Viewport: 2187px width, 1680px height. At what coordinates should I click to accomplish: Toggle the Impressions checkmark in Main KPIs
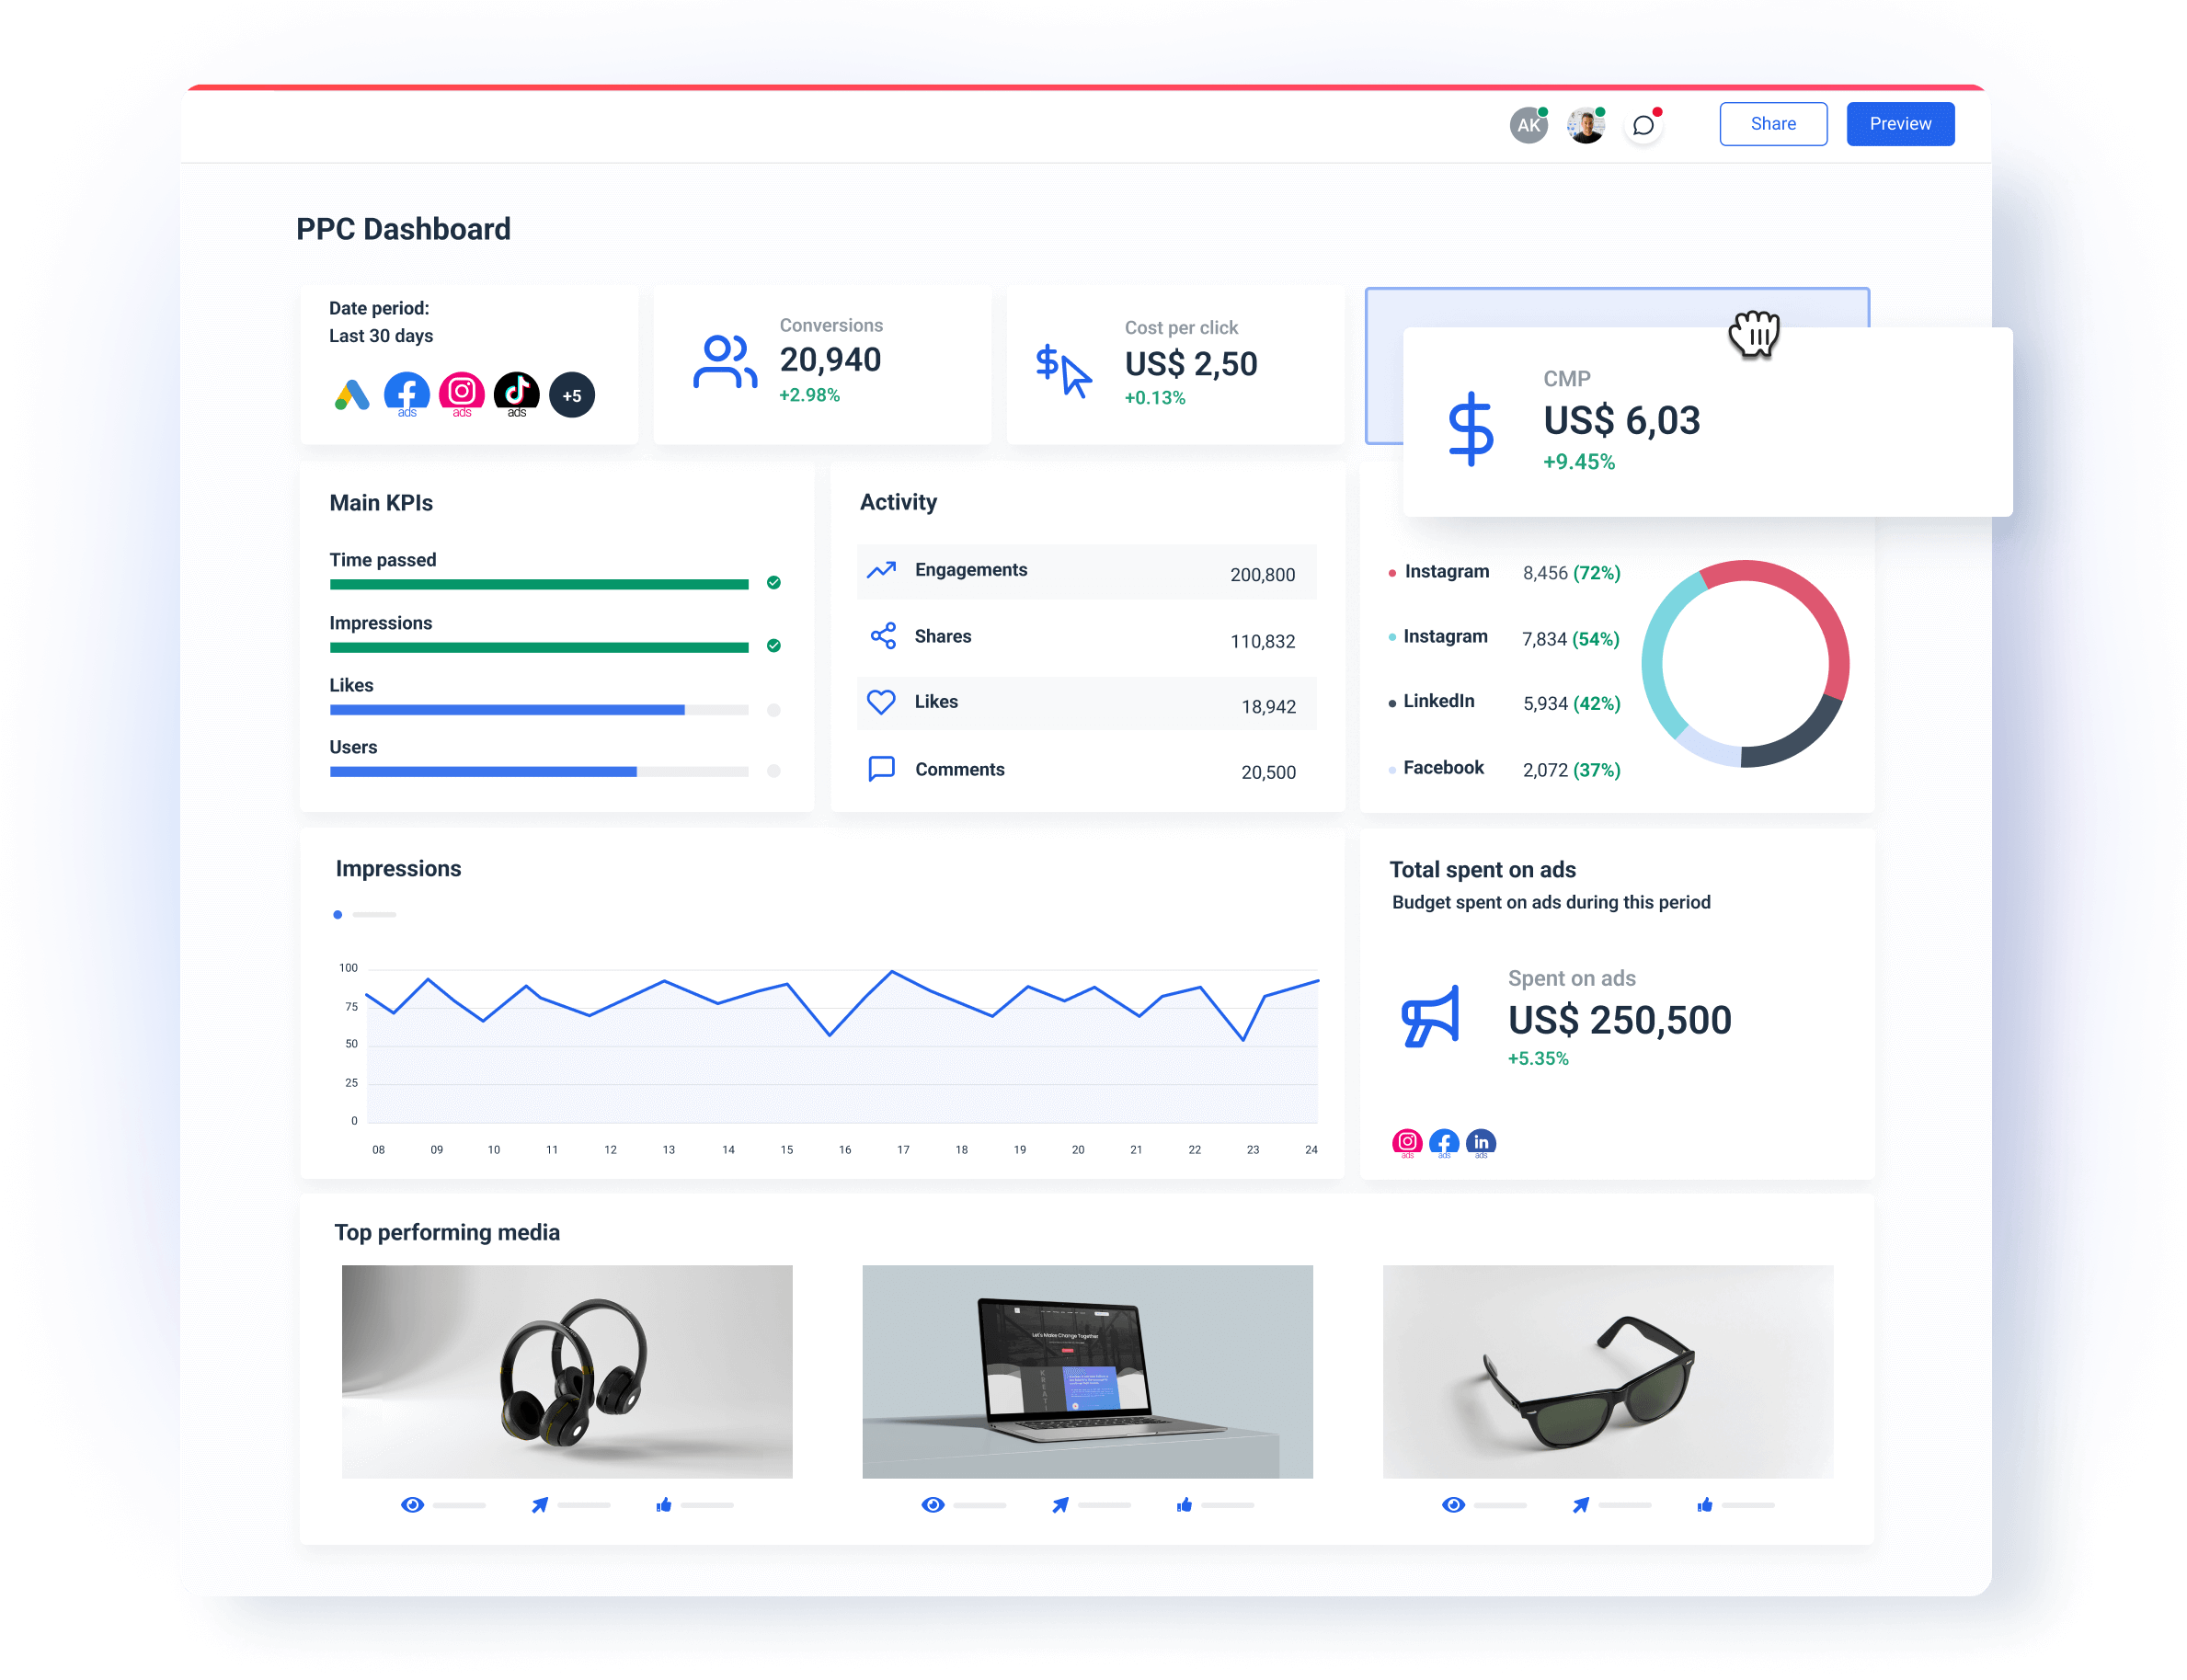[773, 646]
